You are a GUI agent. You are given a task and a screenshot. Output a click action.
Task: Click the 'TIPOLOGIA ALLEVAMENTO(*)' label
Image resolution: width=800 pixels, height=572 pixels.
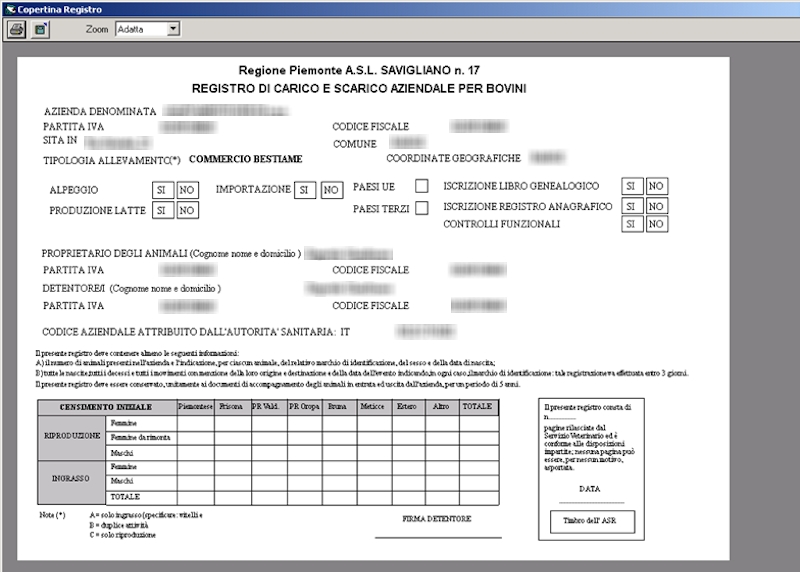click(112, 160)
